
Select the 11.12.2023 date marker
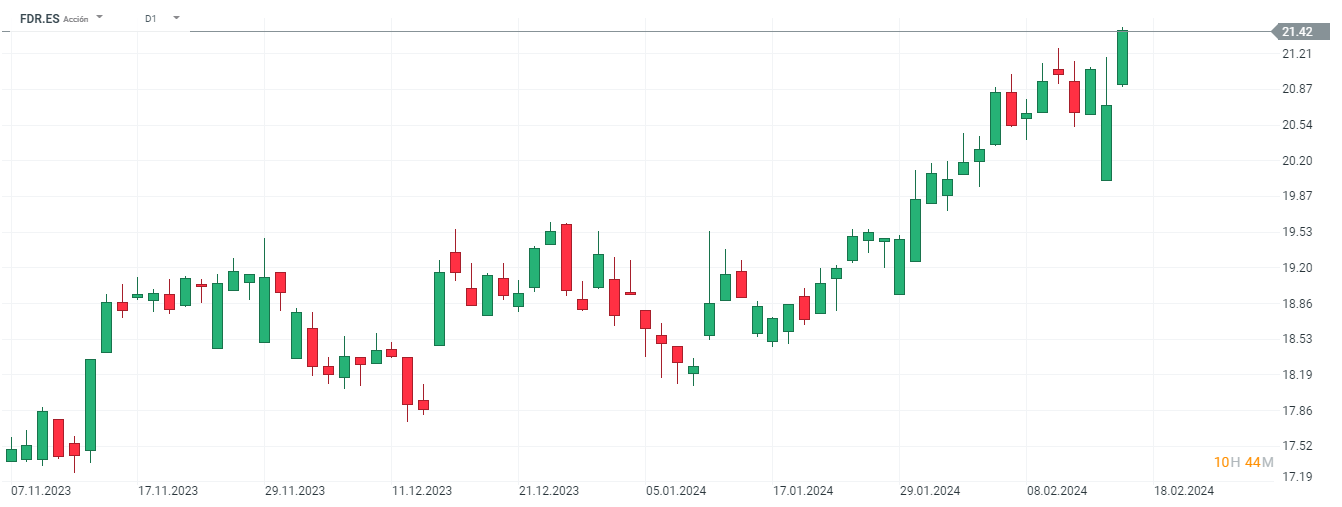tap(422, 491)
